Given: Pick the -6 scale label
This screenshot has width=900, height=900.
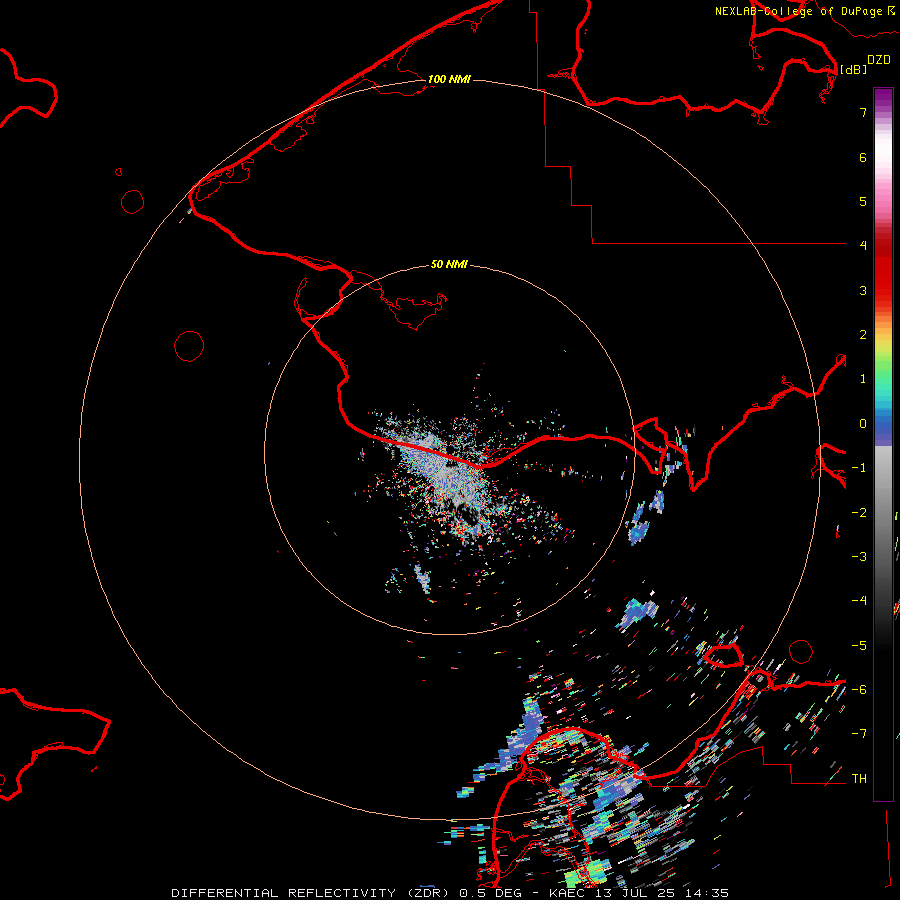Looking at the screenshot, I should pyautogui.click(x=859, y=690).
